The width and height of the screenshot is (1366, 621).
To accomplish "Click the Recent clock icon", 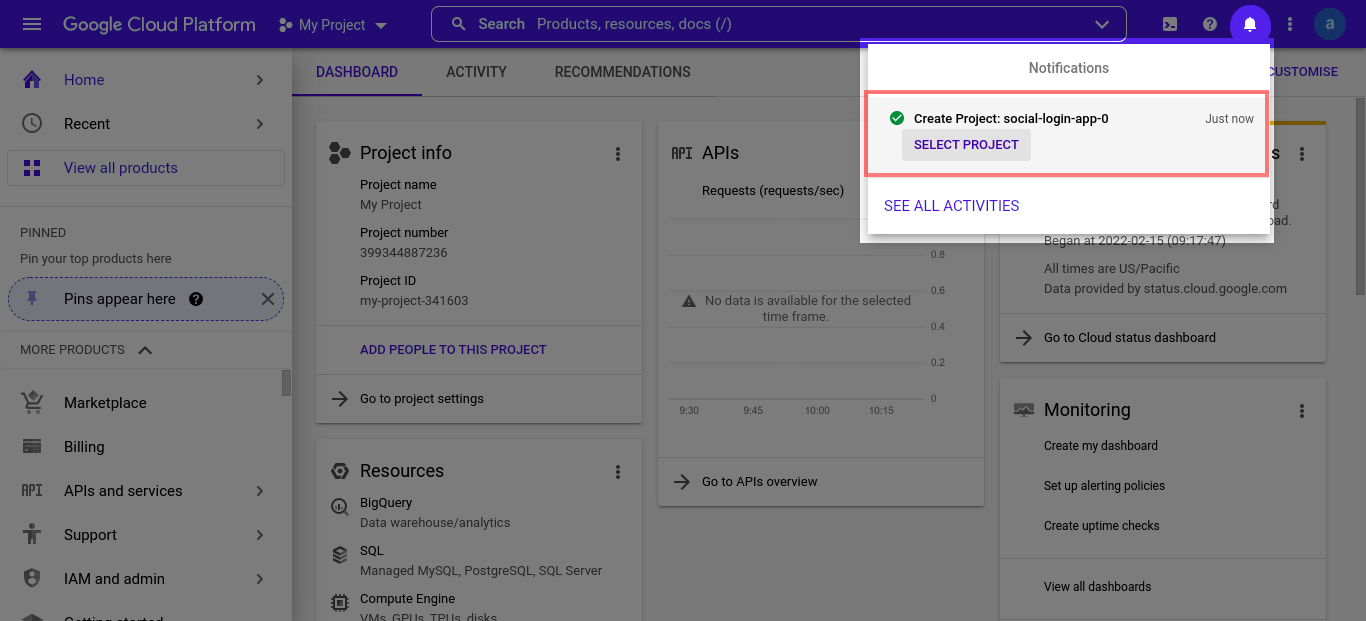I will tap(32, 124).
